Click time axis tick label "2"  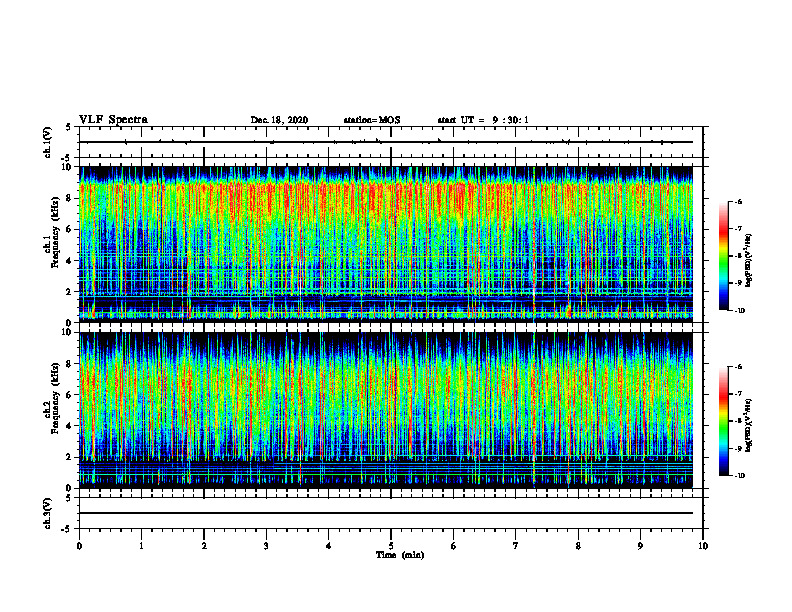tap(204, 546)
